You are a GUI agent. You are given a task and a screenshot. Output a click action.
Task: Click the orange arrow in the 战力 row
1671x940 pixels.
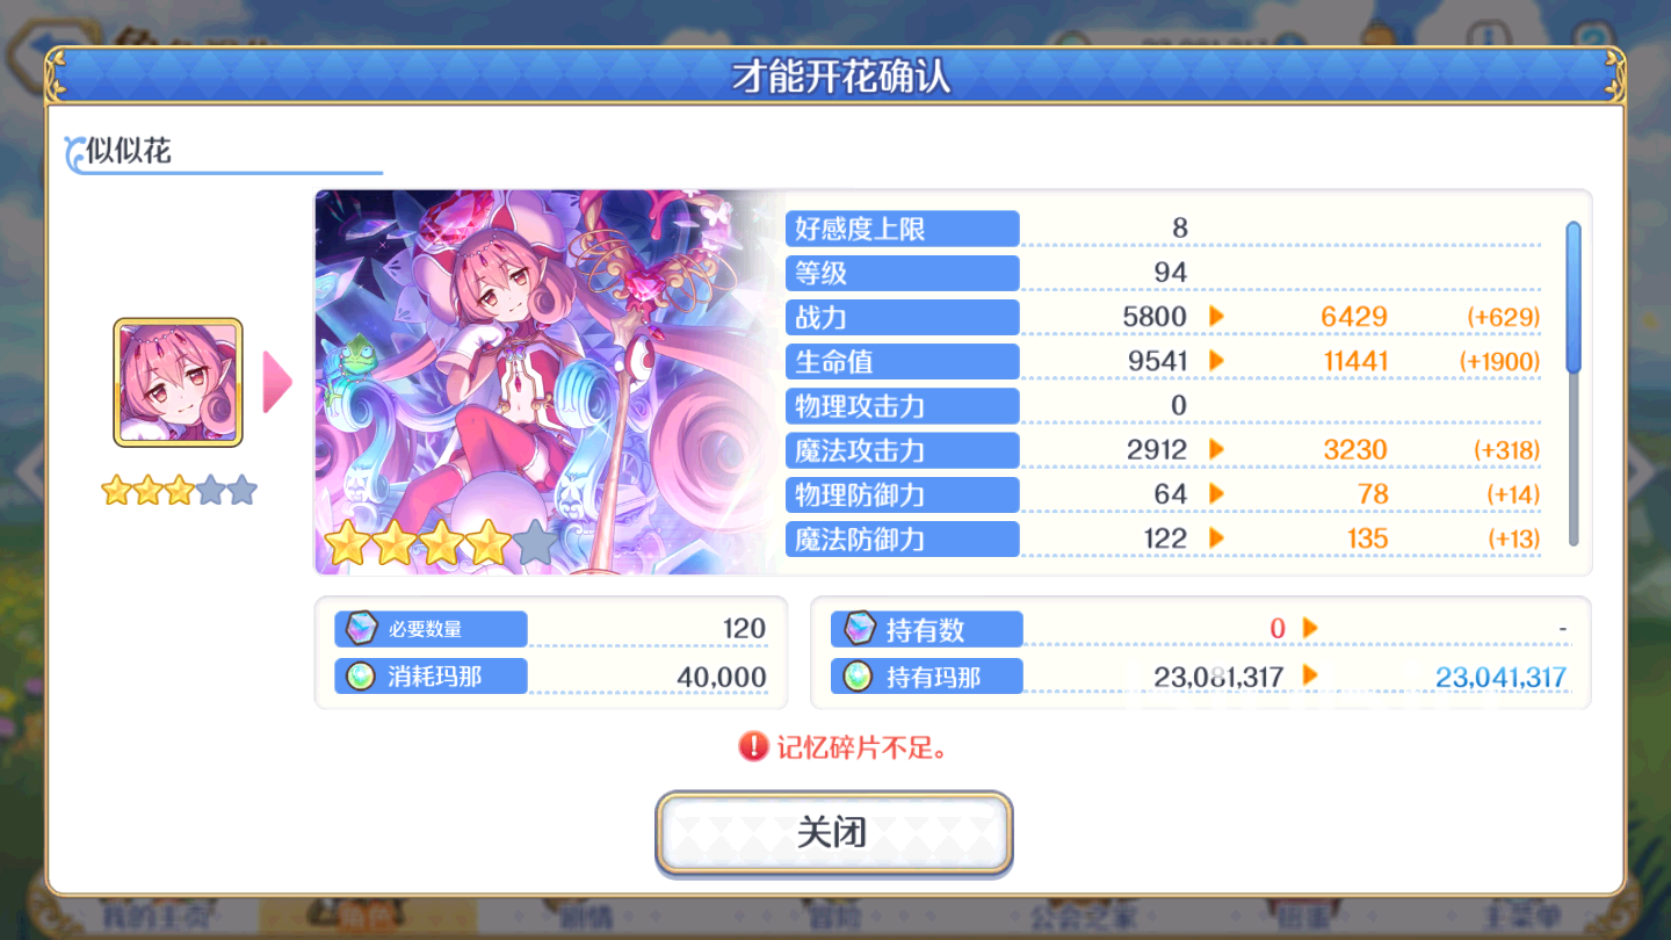click(x=1216, y=317)
